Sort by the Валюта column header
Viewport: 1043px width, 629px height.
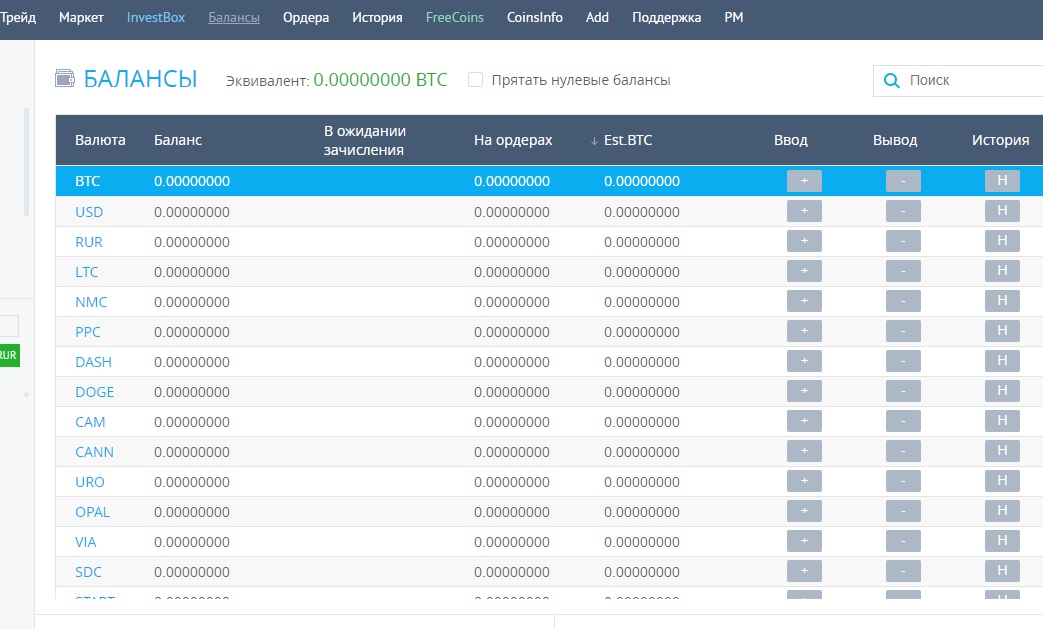[100, 140]
